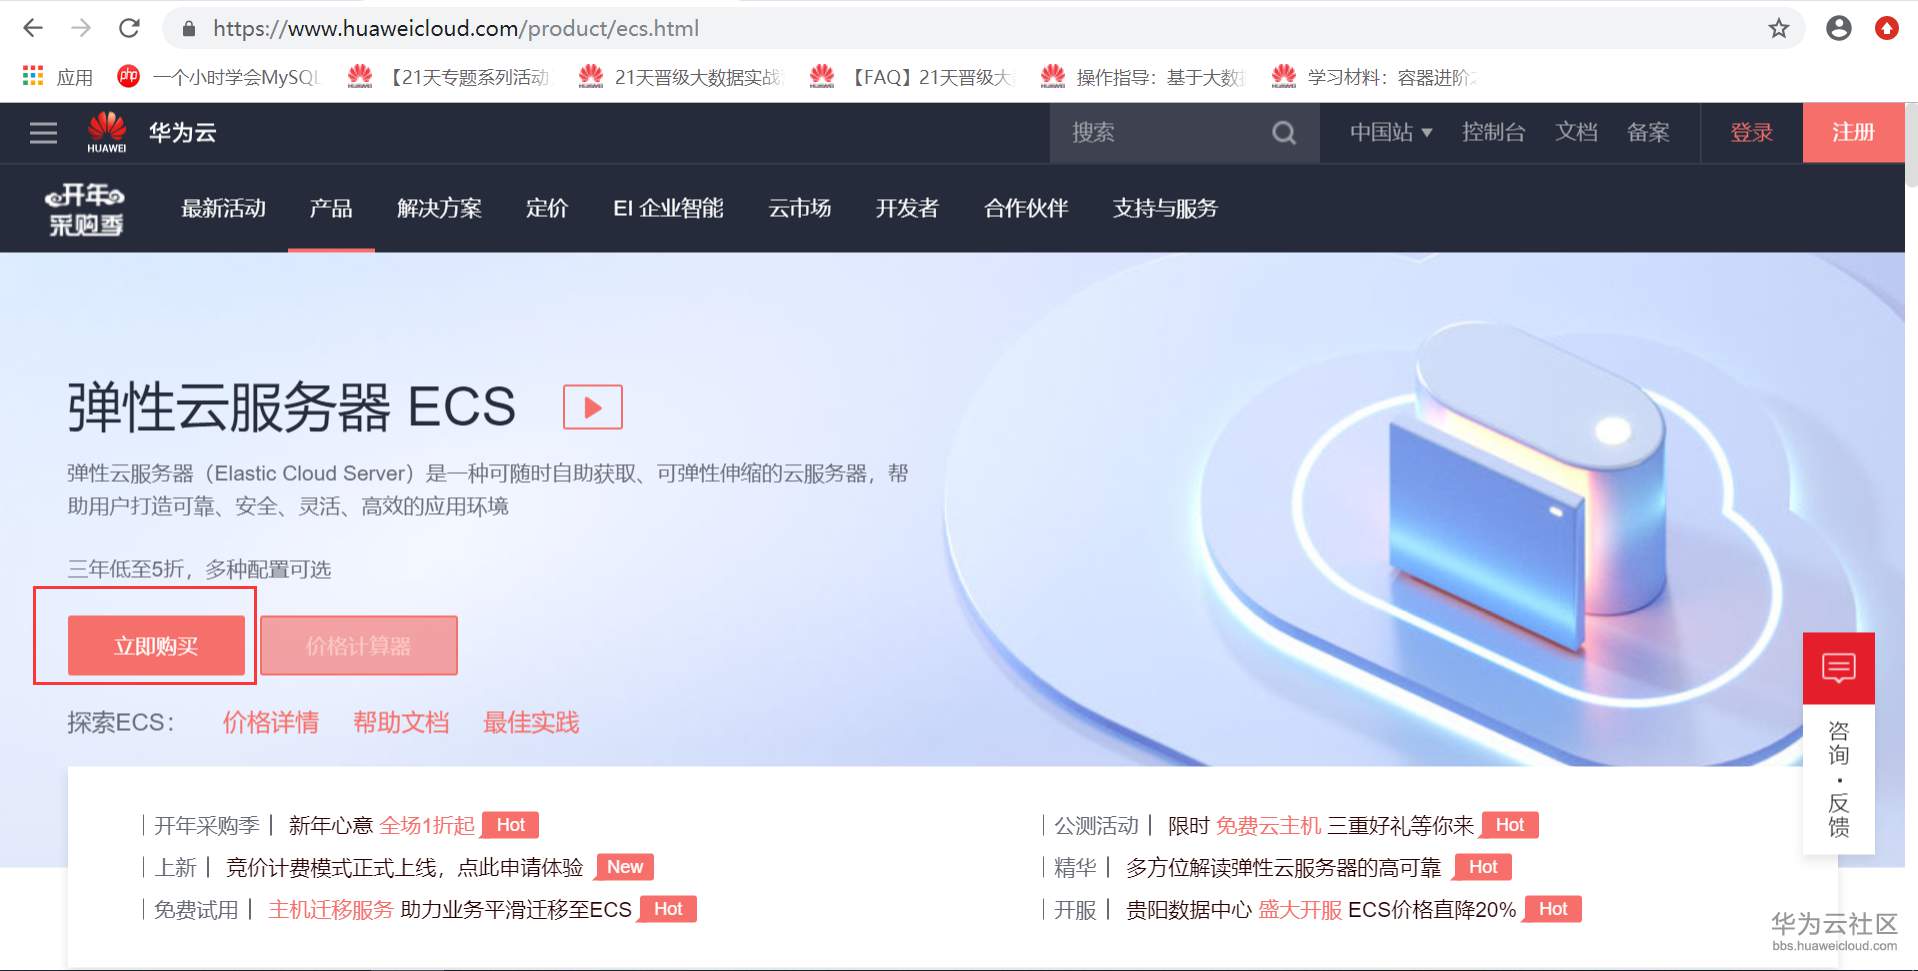
Task: Open the 操作指导:基于大数 bookmark
Action: (x=1142, y=77)
